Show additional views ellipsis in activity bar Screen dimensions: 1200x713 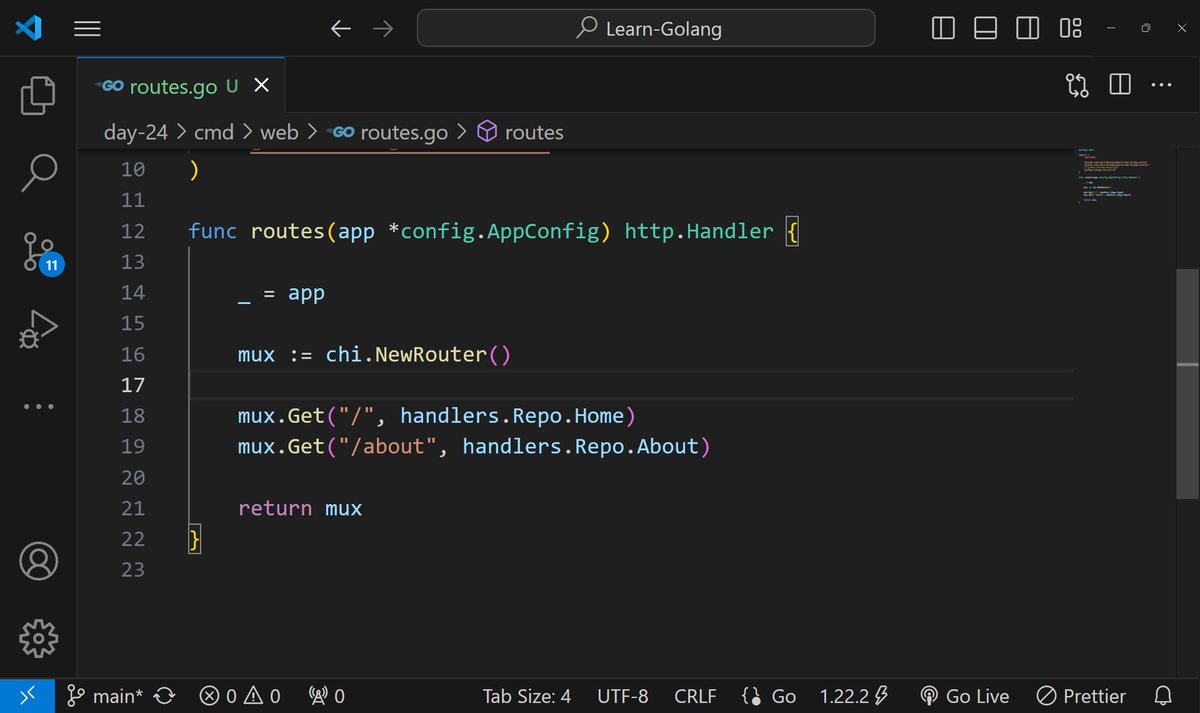tap(39, 406)
